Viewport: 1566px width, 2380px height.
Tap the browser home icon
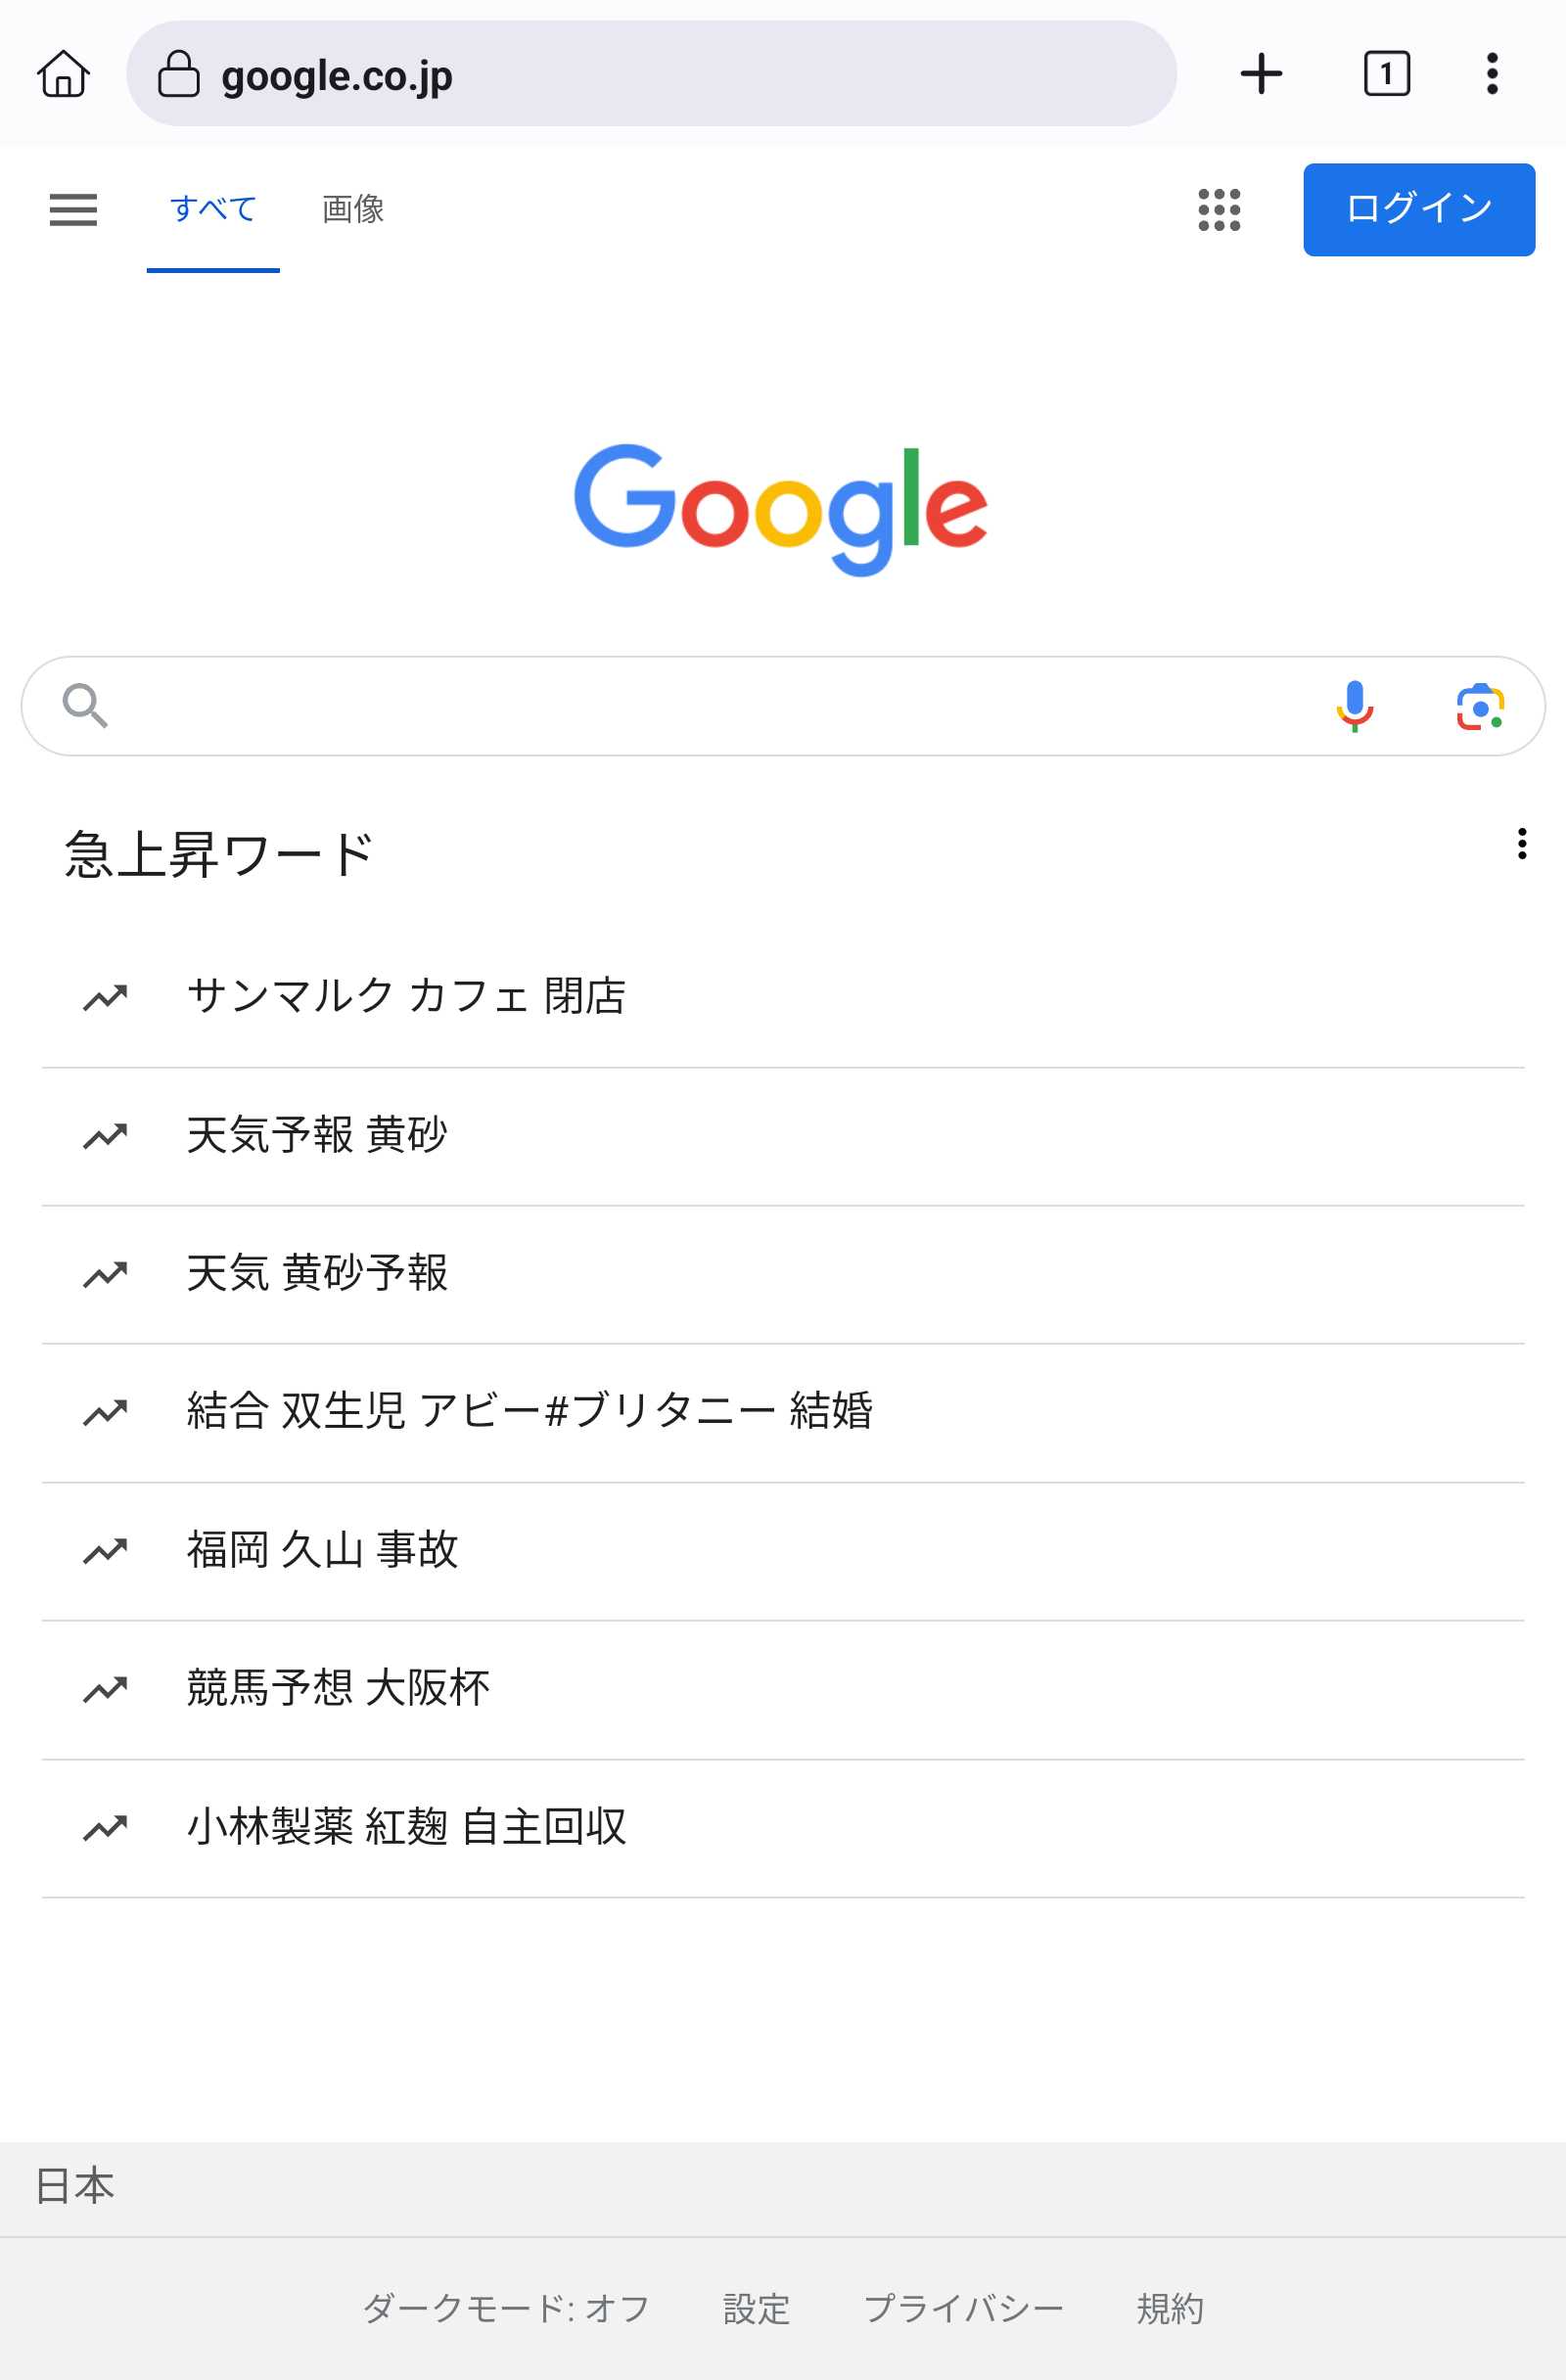[64, 74]
